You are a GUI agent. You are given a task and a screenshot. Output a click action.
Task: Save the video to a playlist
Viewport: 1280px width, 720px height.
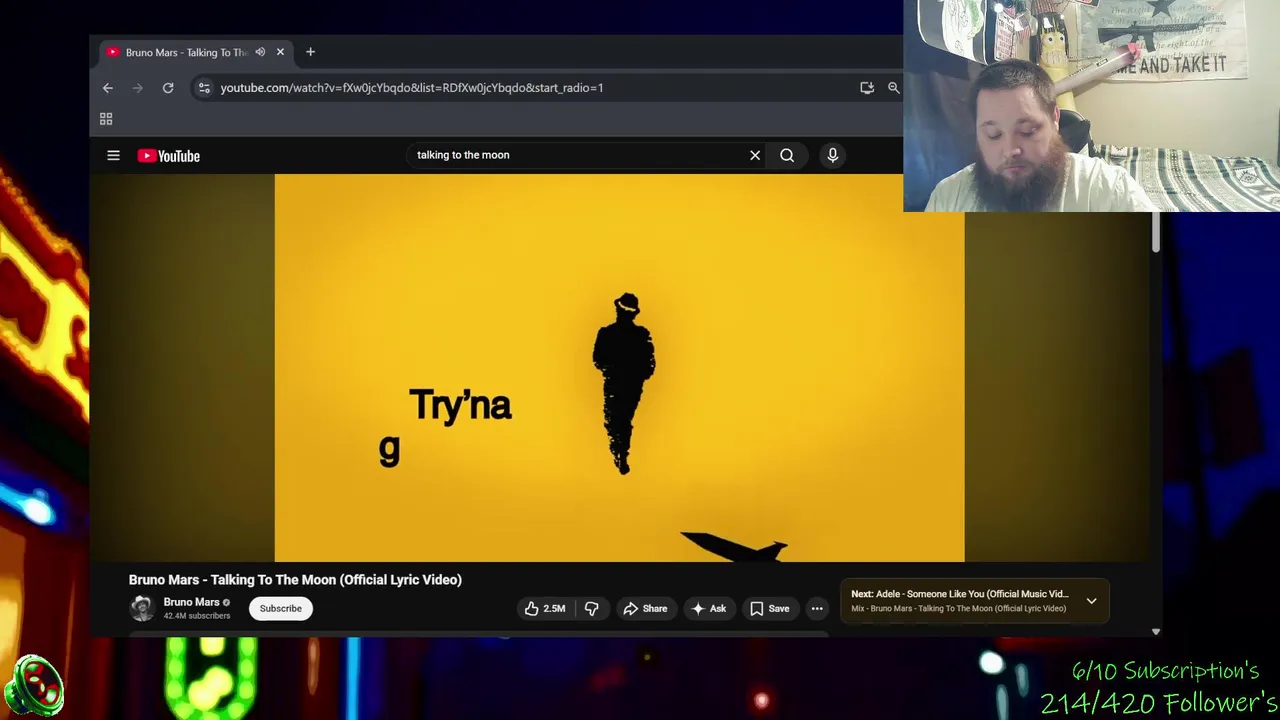(x=770, y=608)
